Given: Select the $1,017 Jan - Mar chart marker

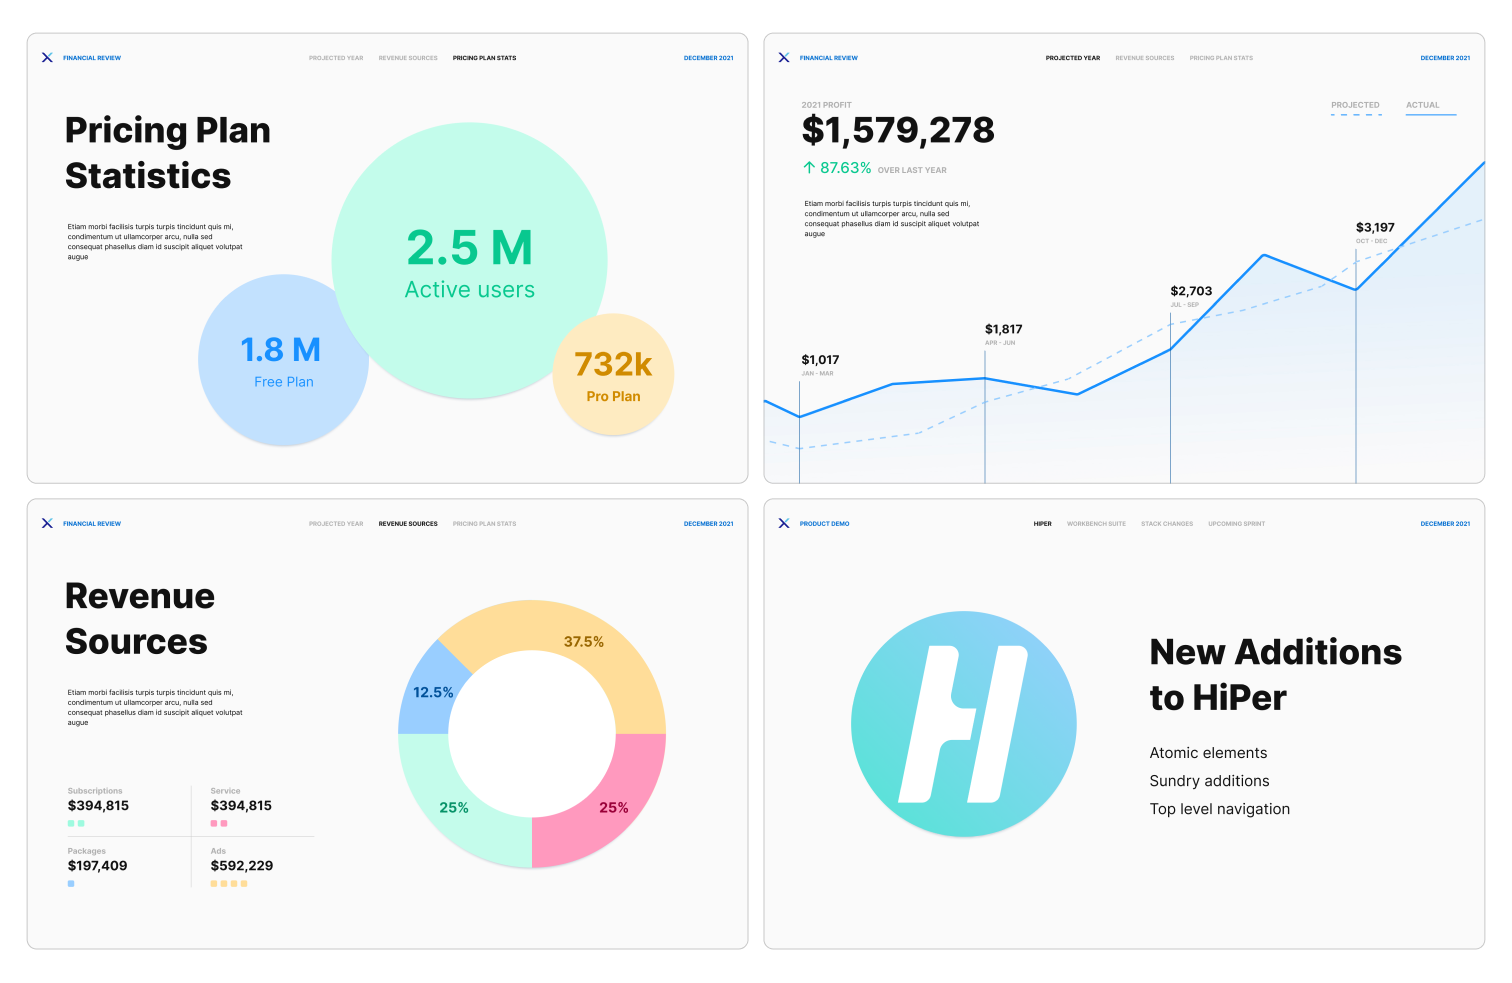Looking at the screenshot, I should pos(820,364).
